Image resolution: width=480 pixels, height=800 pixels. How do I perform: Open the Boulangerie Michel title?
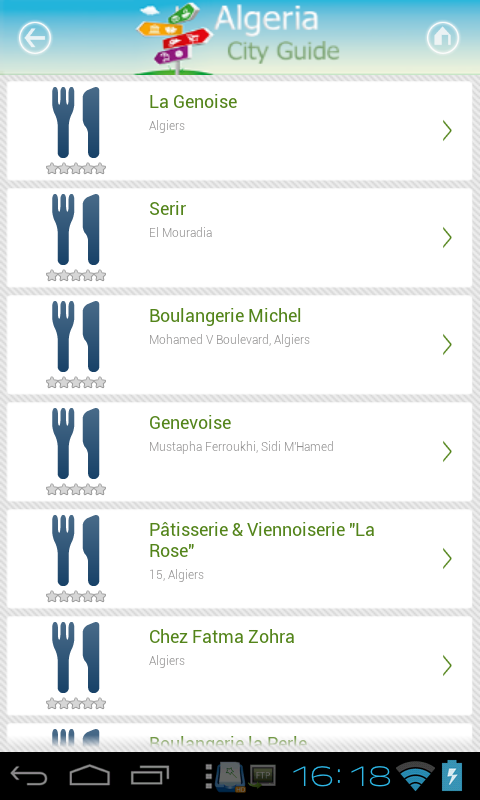point(225,316)
